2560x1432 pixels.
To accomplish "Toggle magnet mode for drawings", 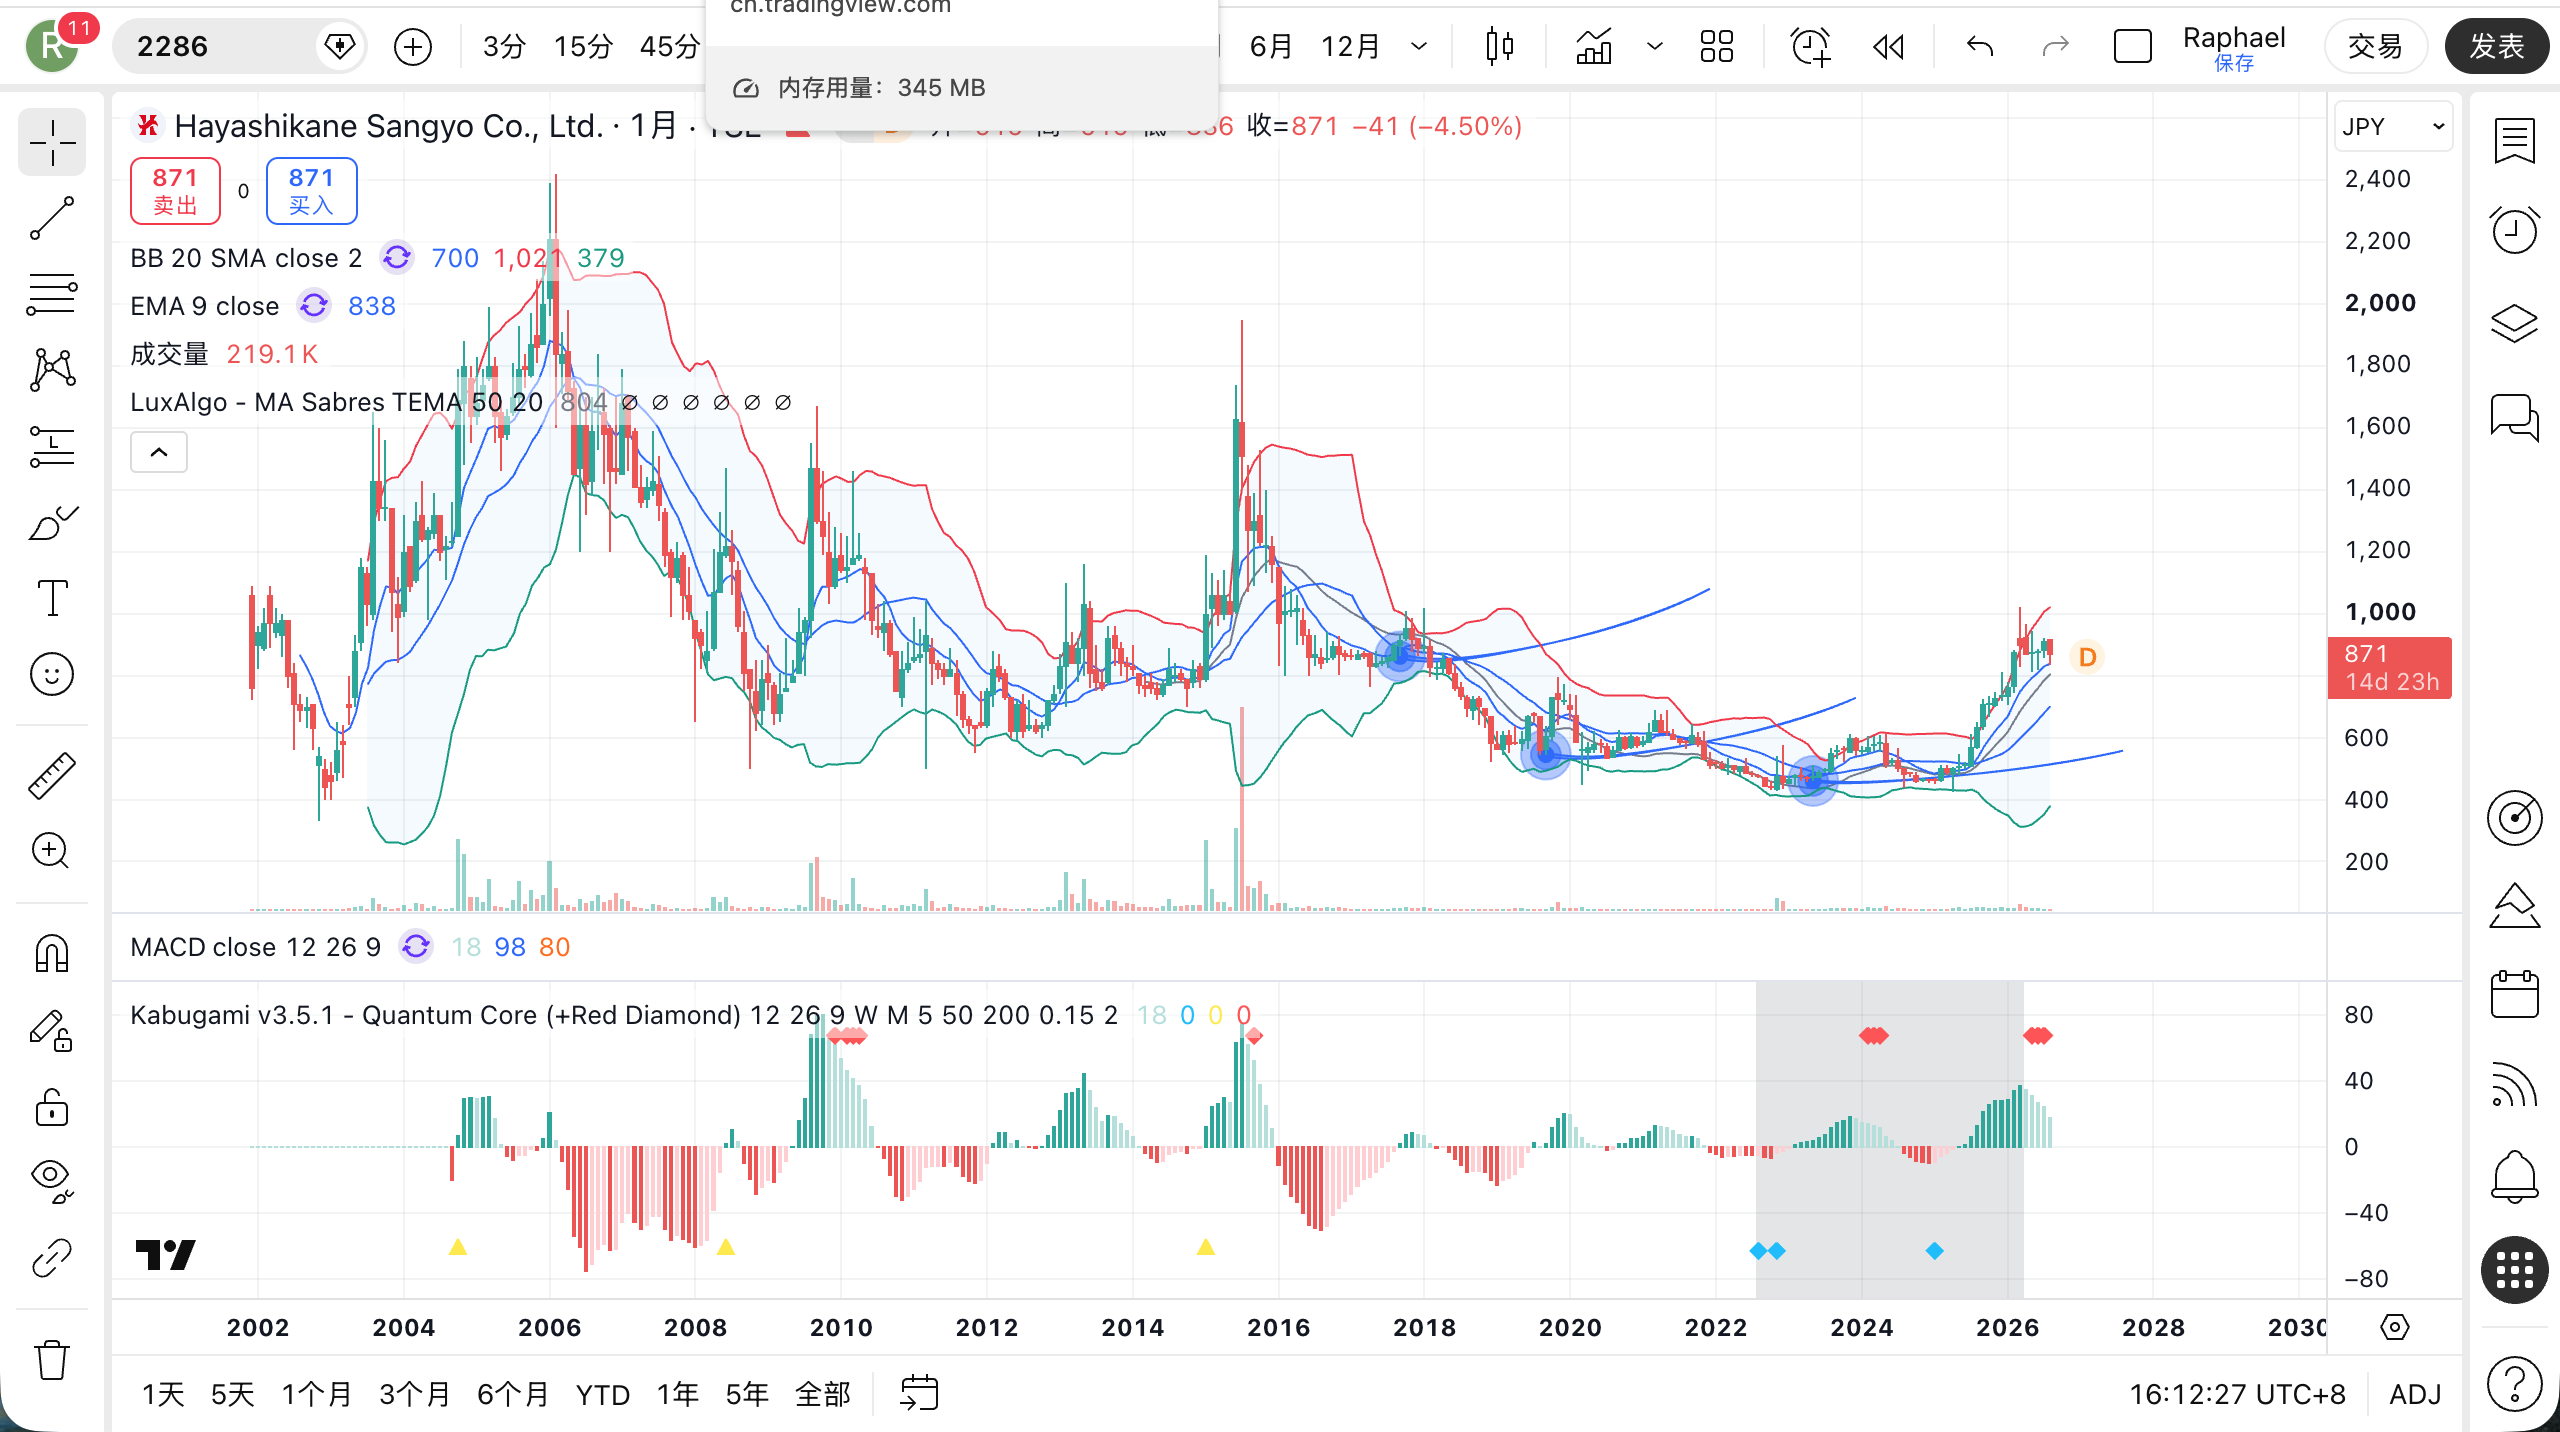I will point(52,954).
